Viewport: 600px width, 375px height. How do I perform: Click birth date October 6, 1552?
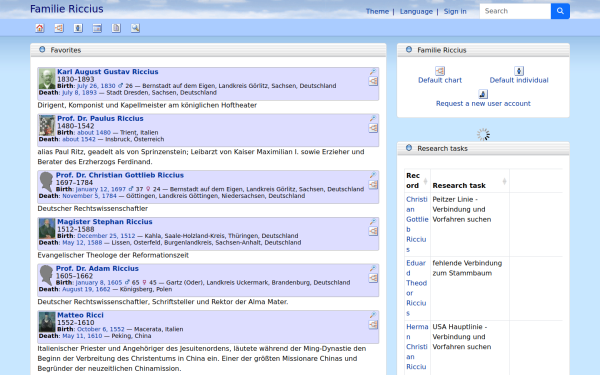click(x=101, y=329)
